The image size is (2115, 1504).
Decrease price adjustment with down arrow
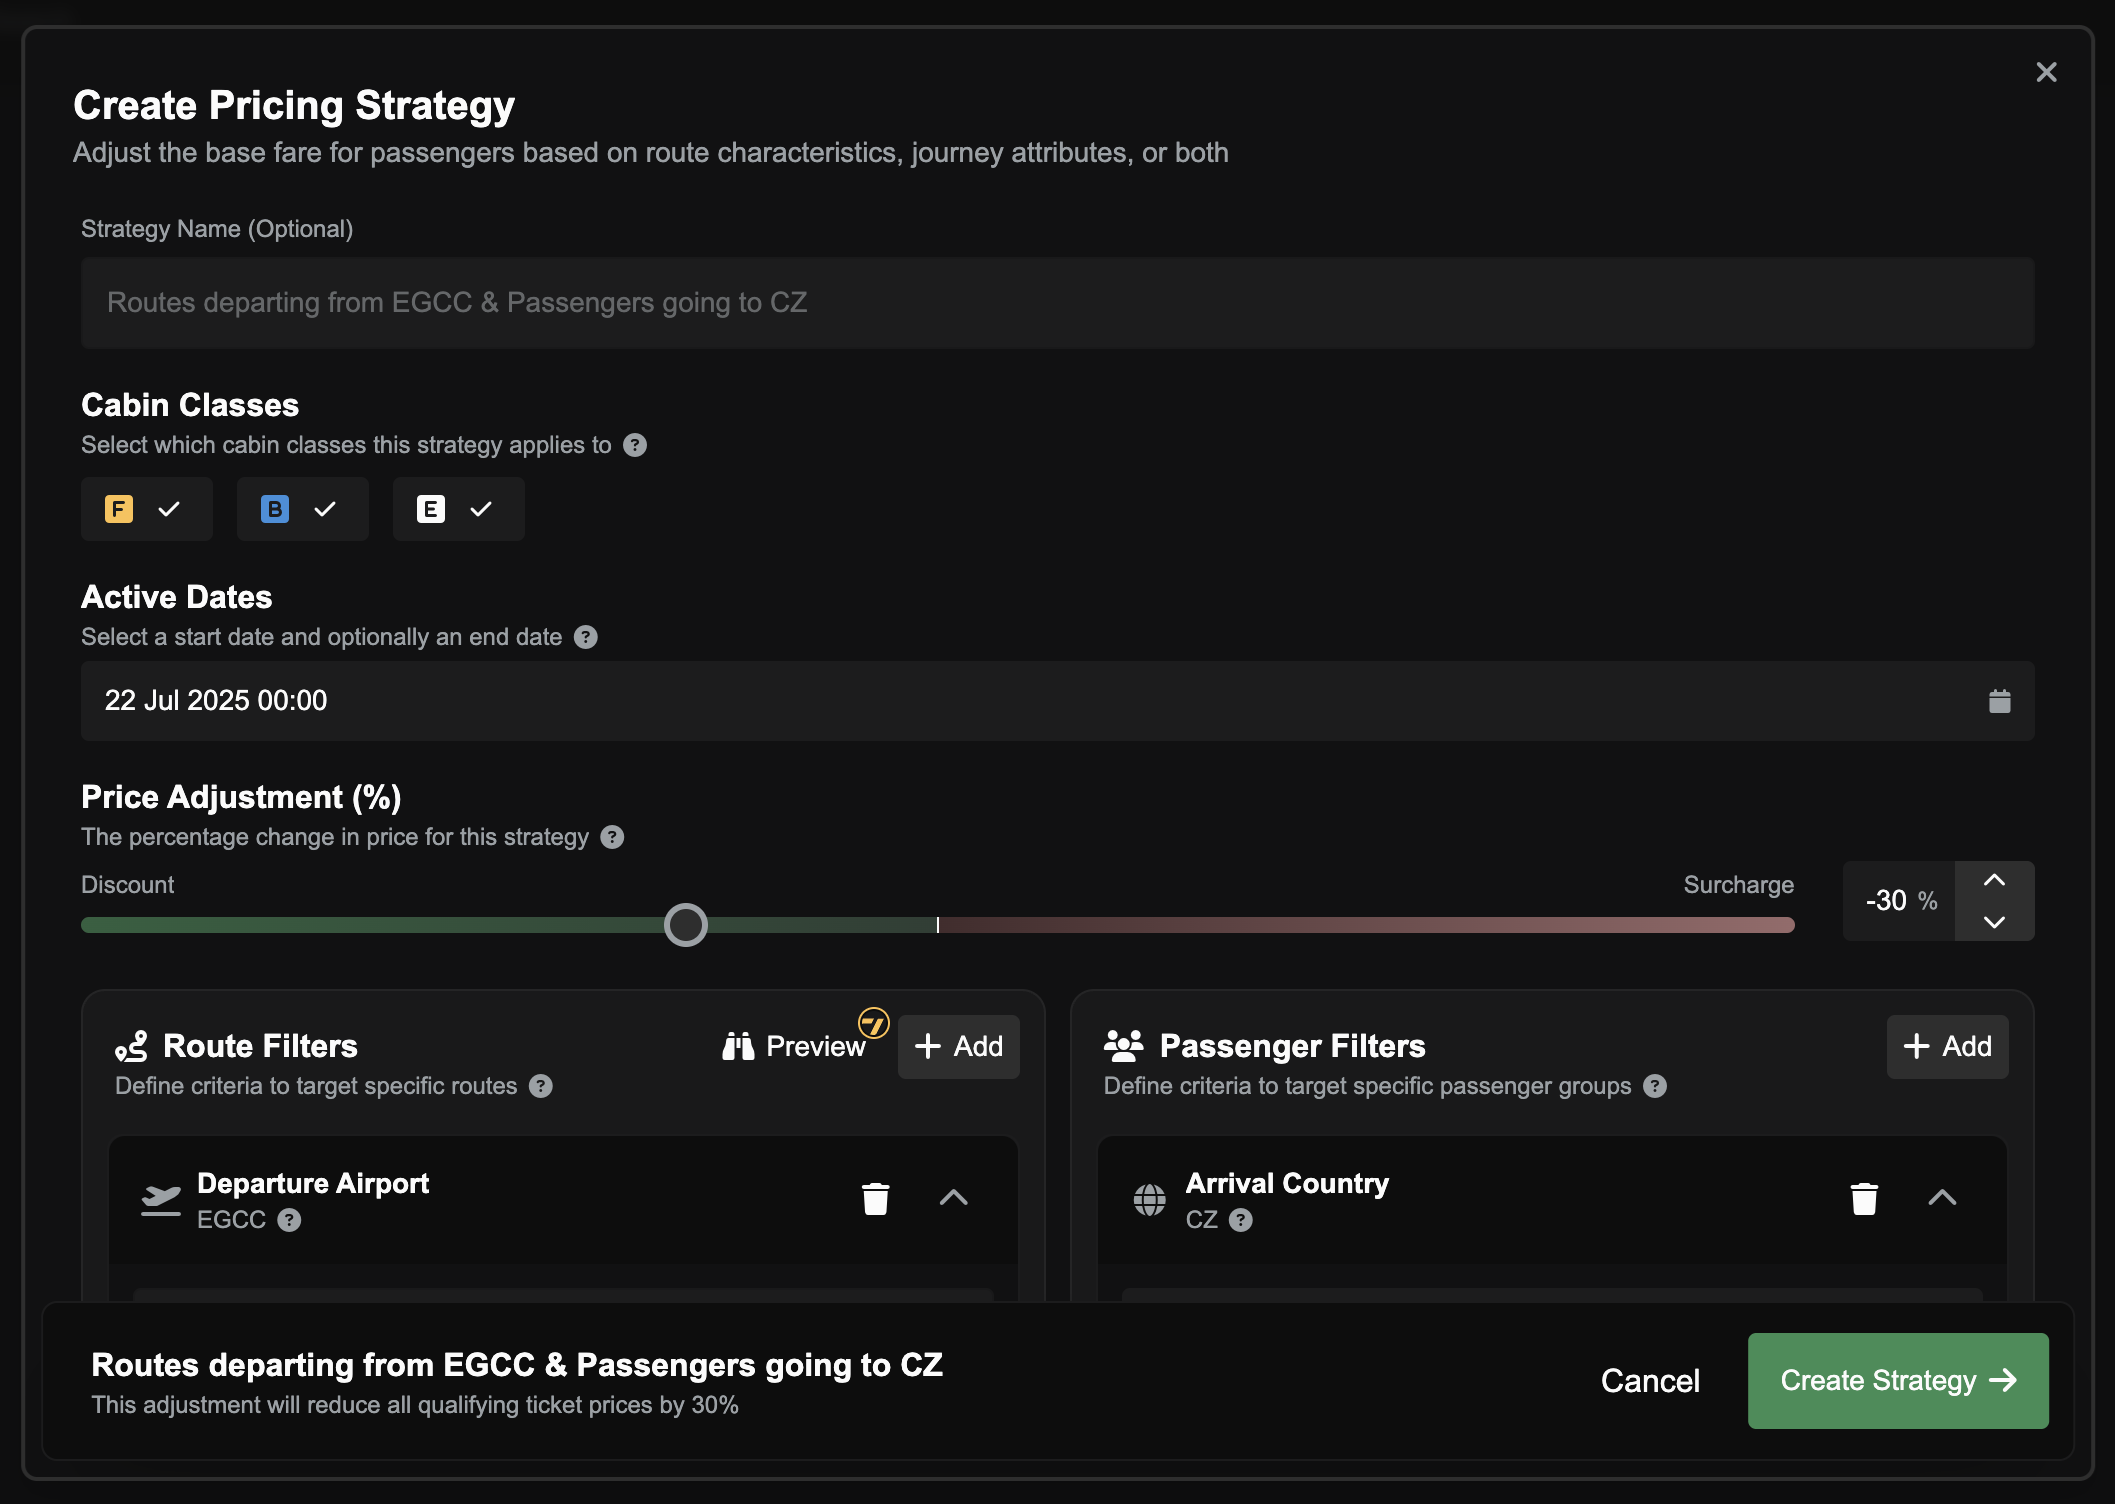pyautogui.click(x=1994, y=922)
